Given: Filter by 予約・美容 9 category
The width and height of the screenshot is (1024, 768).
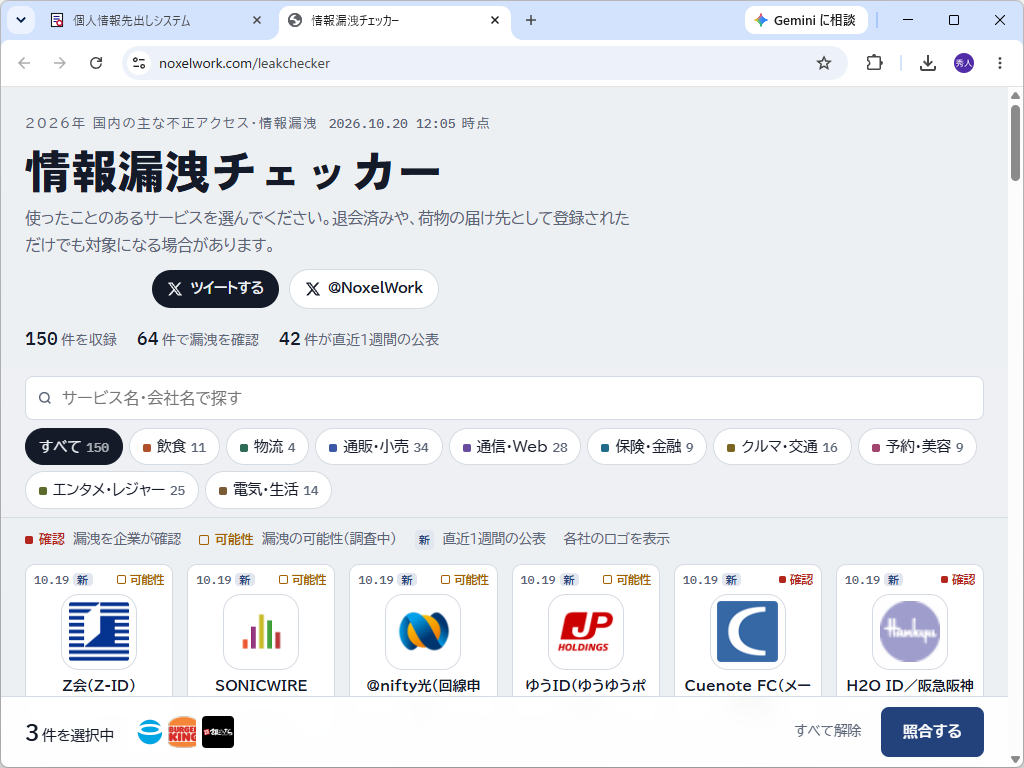Looking at the screenshot, I should tap(917, 447).
